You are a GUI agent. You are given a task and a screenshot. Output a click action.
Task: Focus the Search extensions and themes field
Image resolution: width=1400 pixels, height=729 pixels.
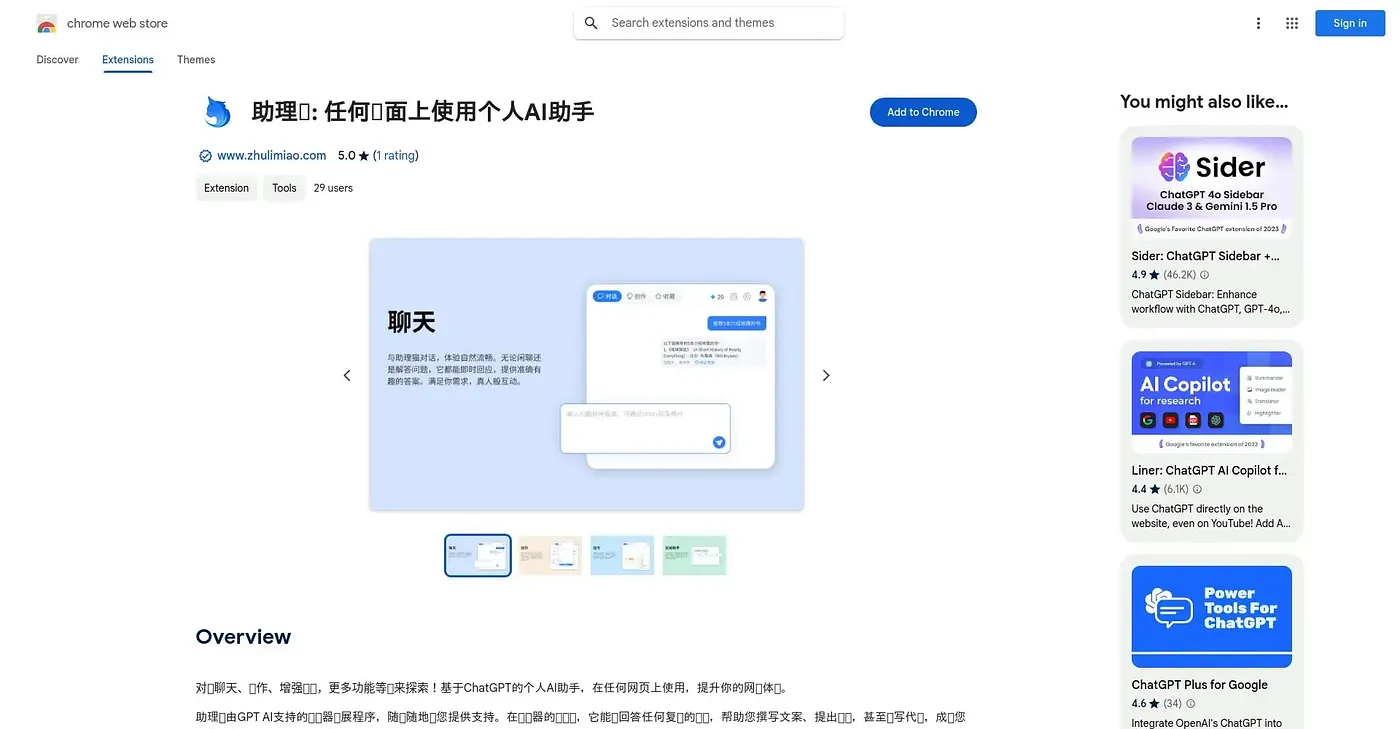708,23
